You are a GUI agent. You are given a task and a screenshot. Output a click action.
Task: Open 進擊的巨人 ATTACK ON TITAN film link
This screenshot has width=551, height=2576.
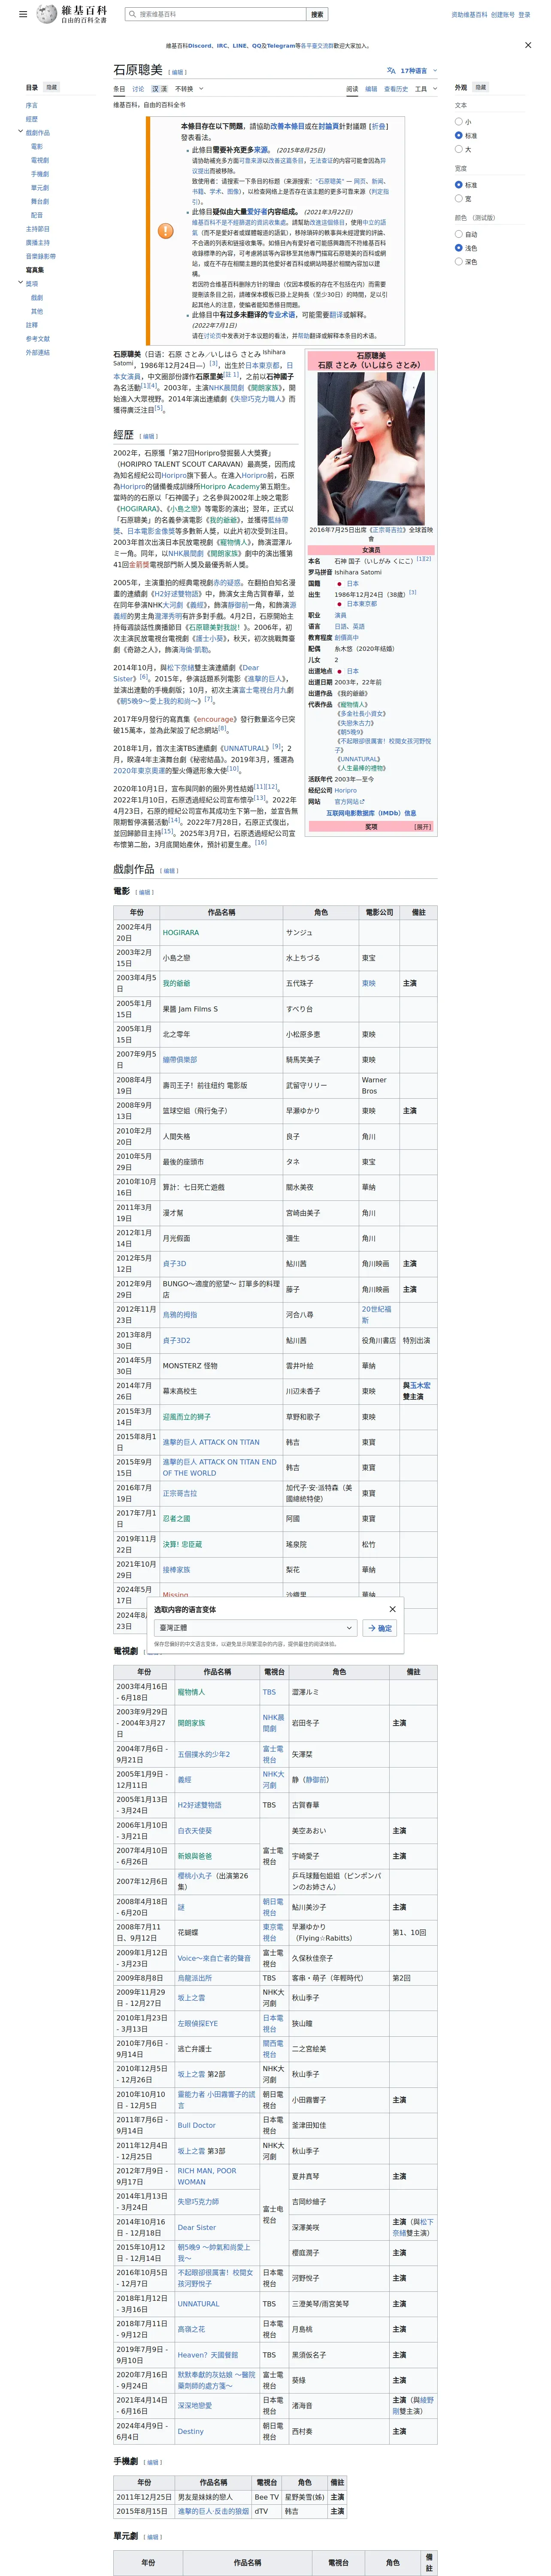click(211, 1442)
